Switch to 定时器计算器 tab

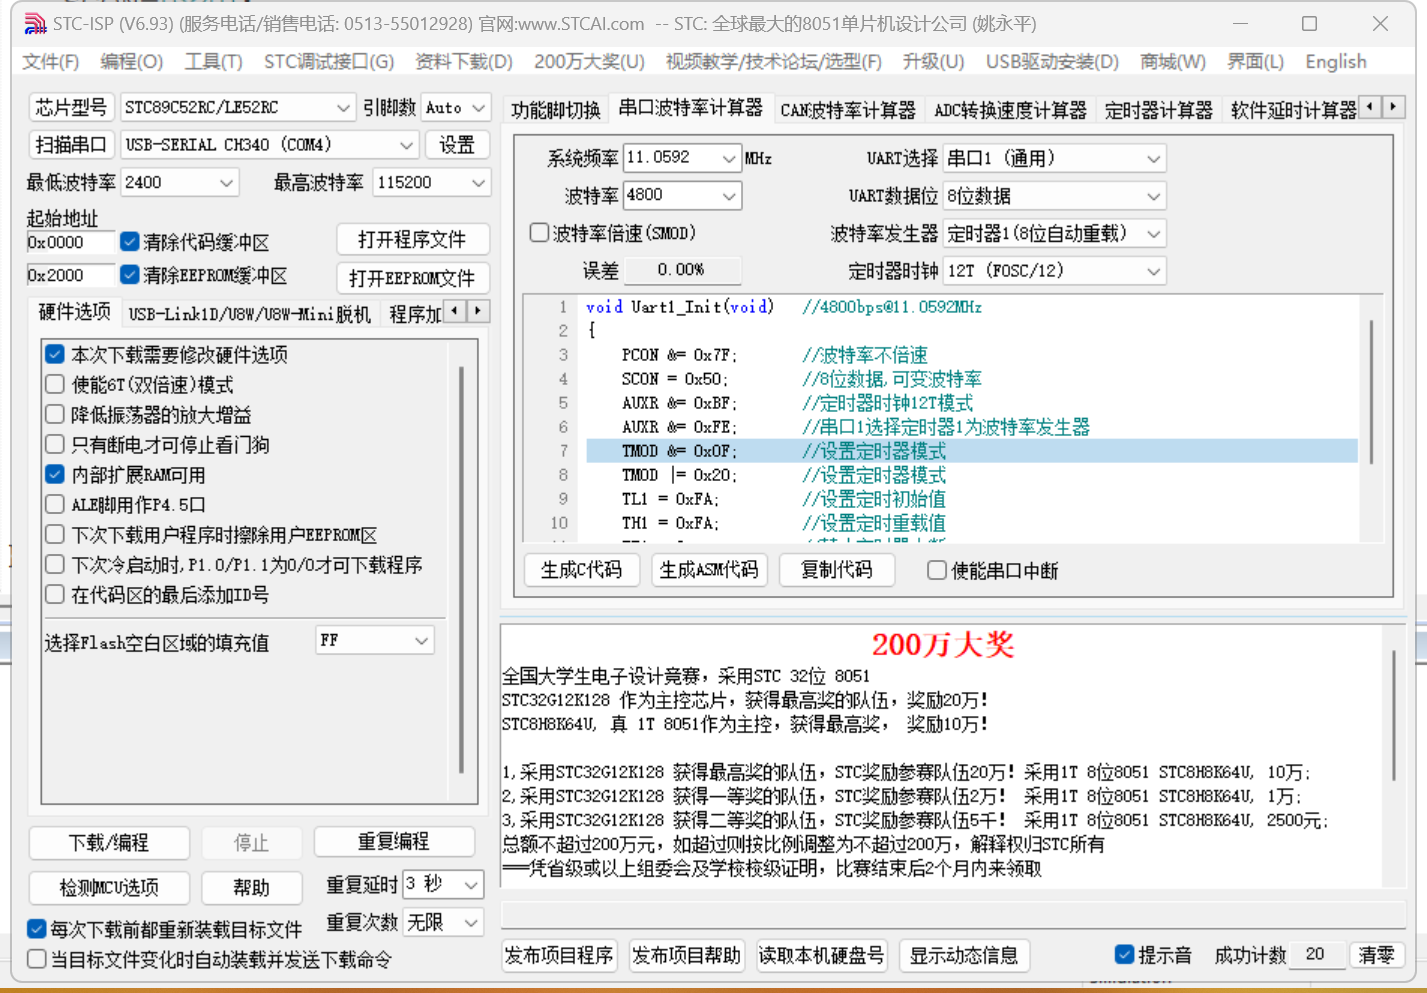click(x=1158, y=110)
